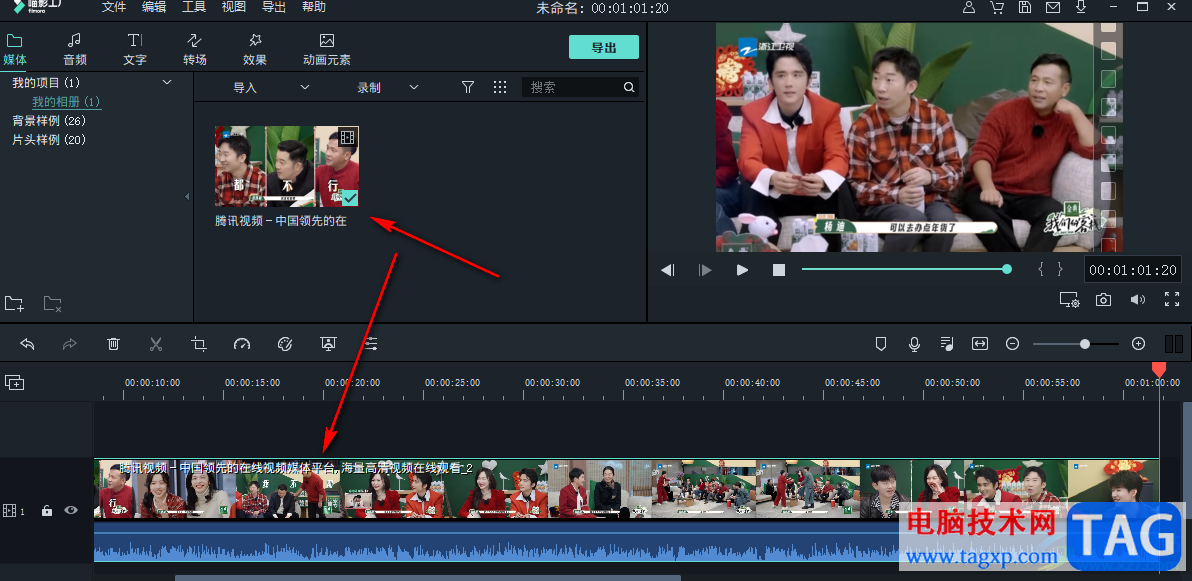Select 片头样例 (20) folder

click(49, 140)
